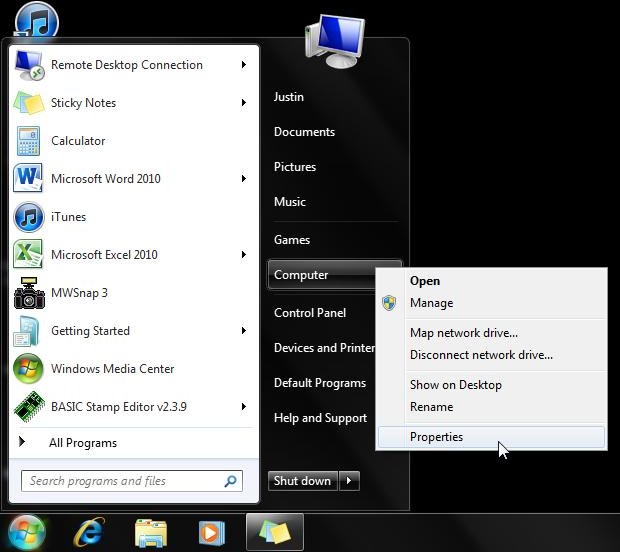The image size is (620, 552).
Task: Open iTunes icon in Start menu list
Action: pyautogui.click(x=28, y=217)
